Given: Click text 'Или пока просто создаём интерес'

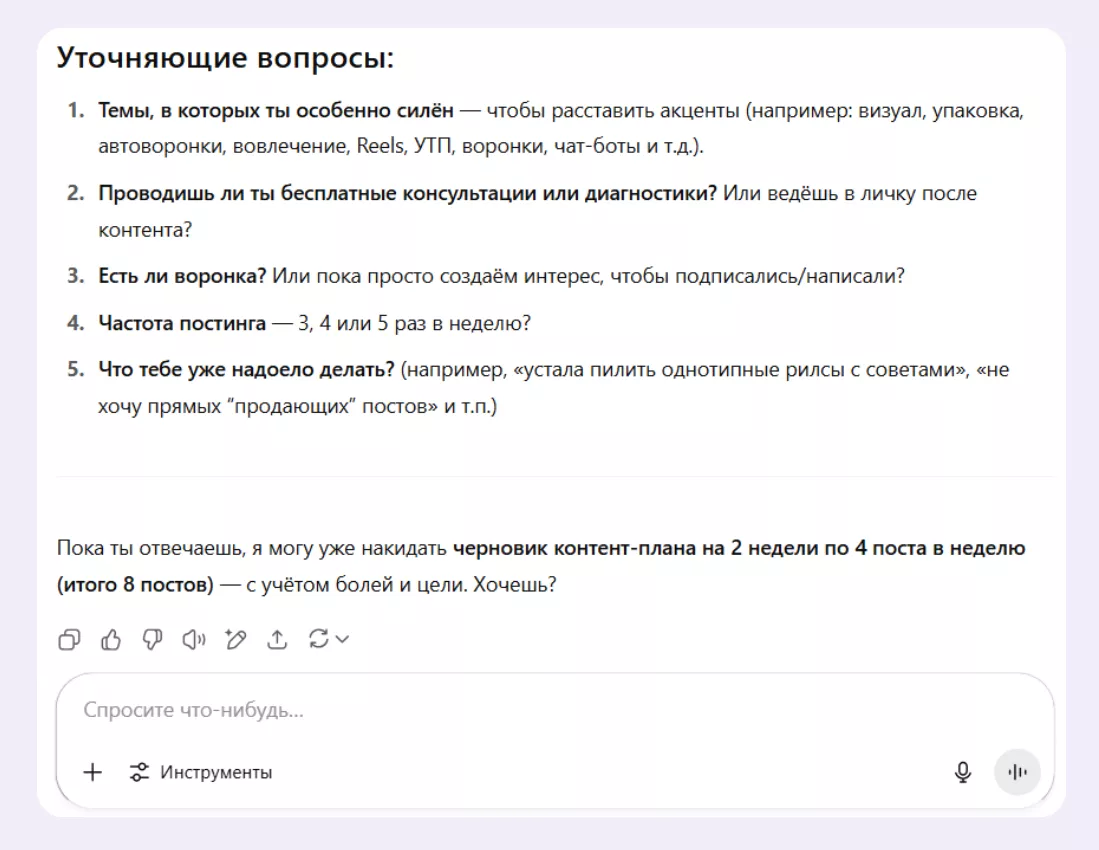Looking at the screenshot, I should (x=437, y=276).
